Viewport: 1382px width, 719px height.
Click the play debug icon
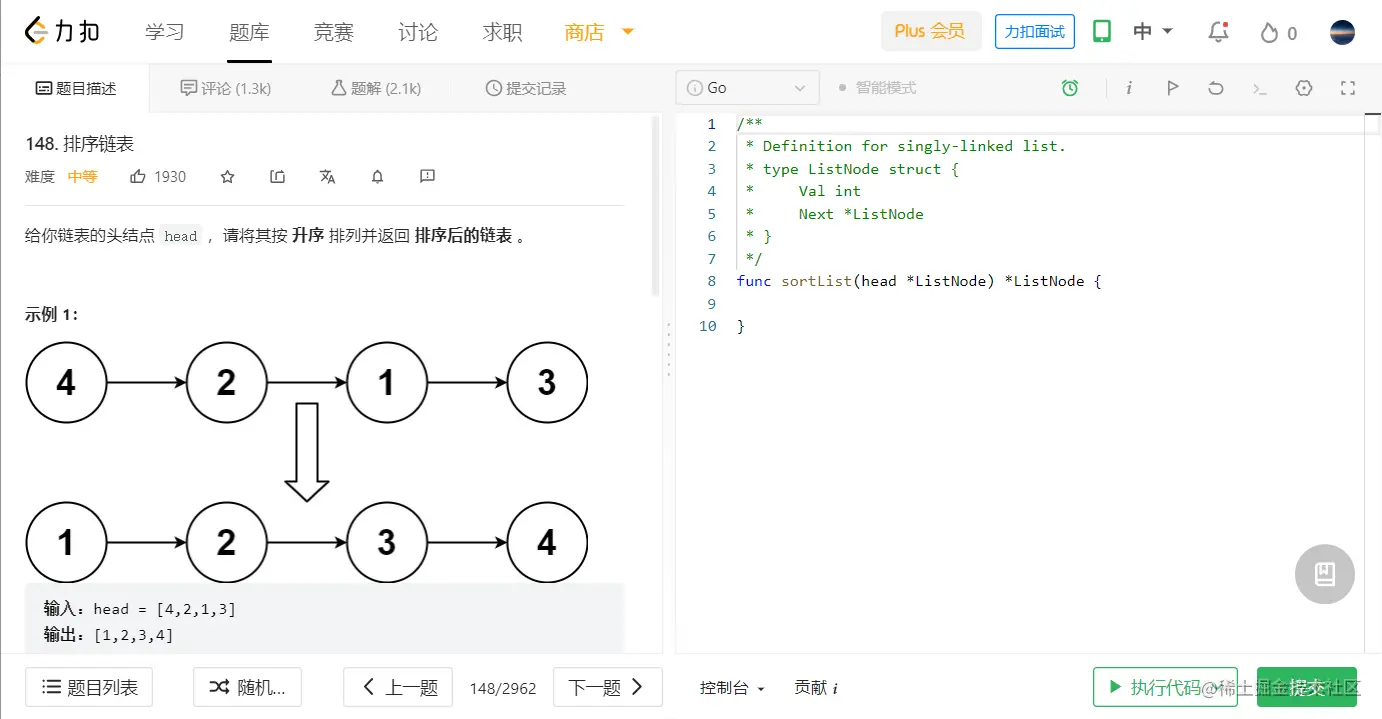(1172, 88)
